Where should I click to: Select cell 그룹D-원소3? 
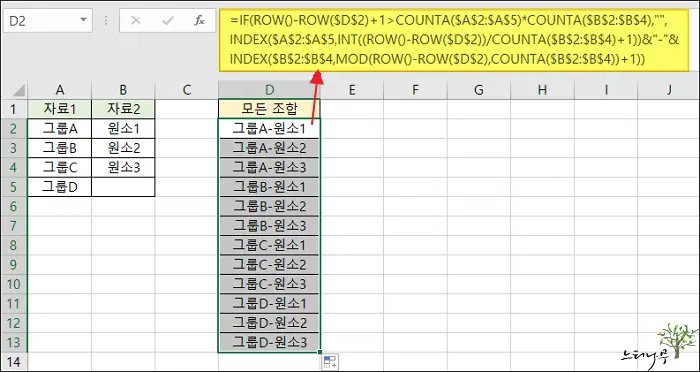[x=269, y=343]
